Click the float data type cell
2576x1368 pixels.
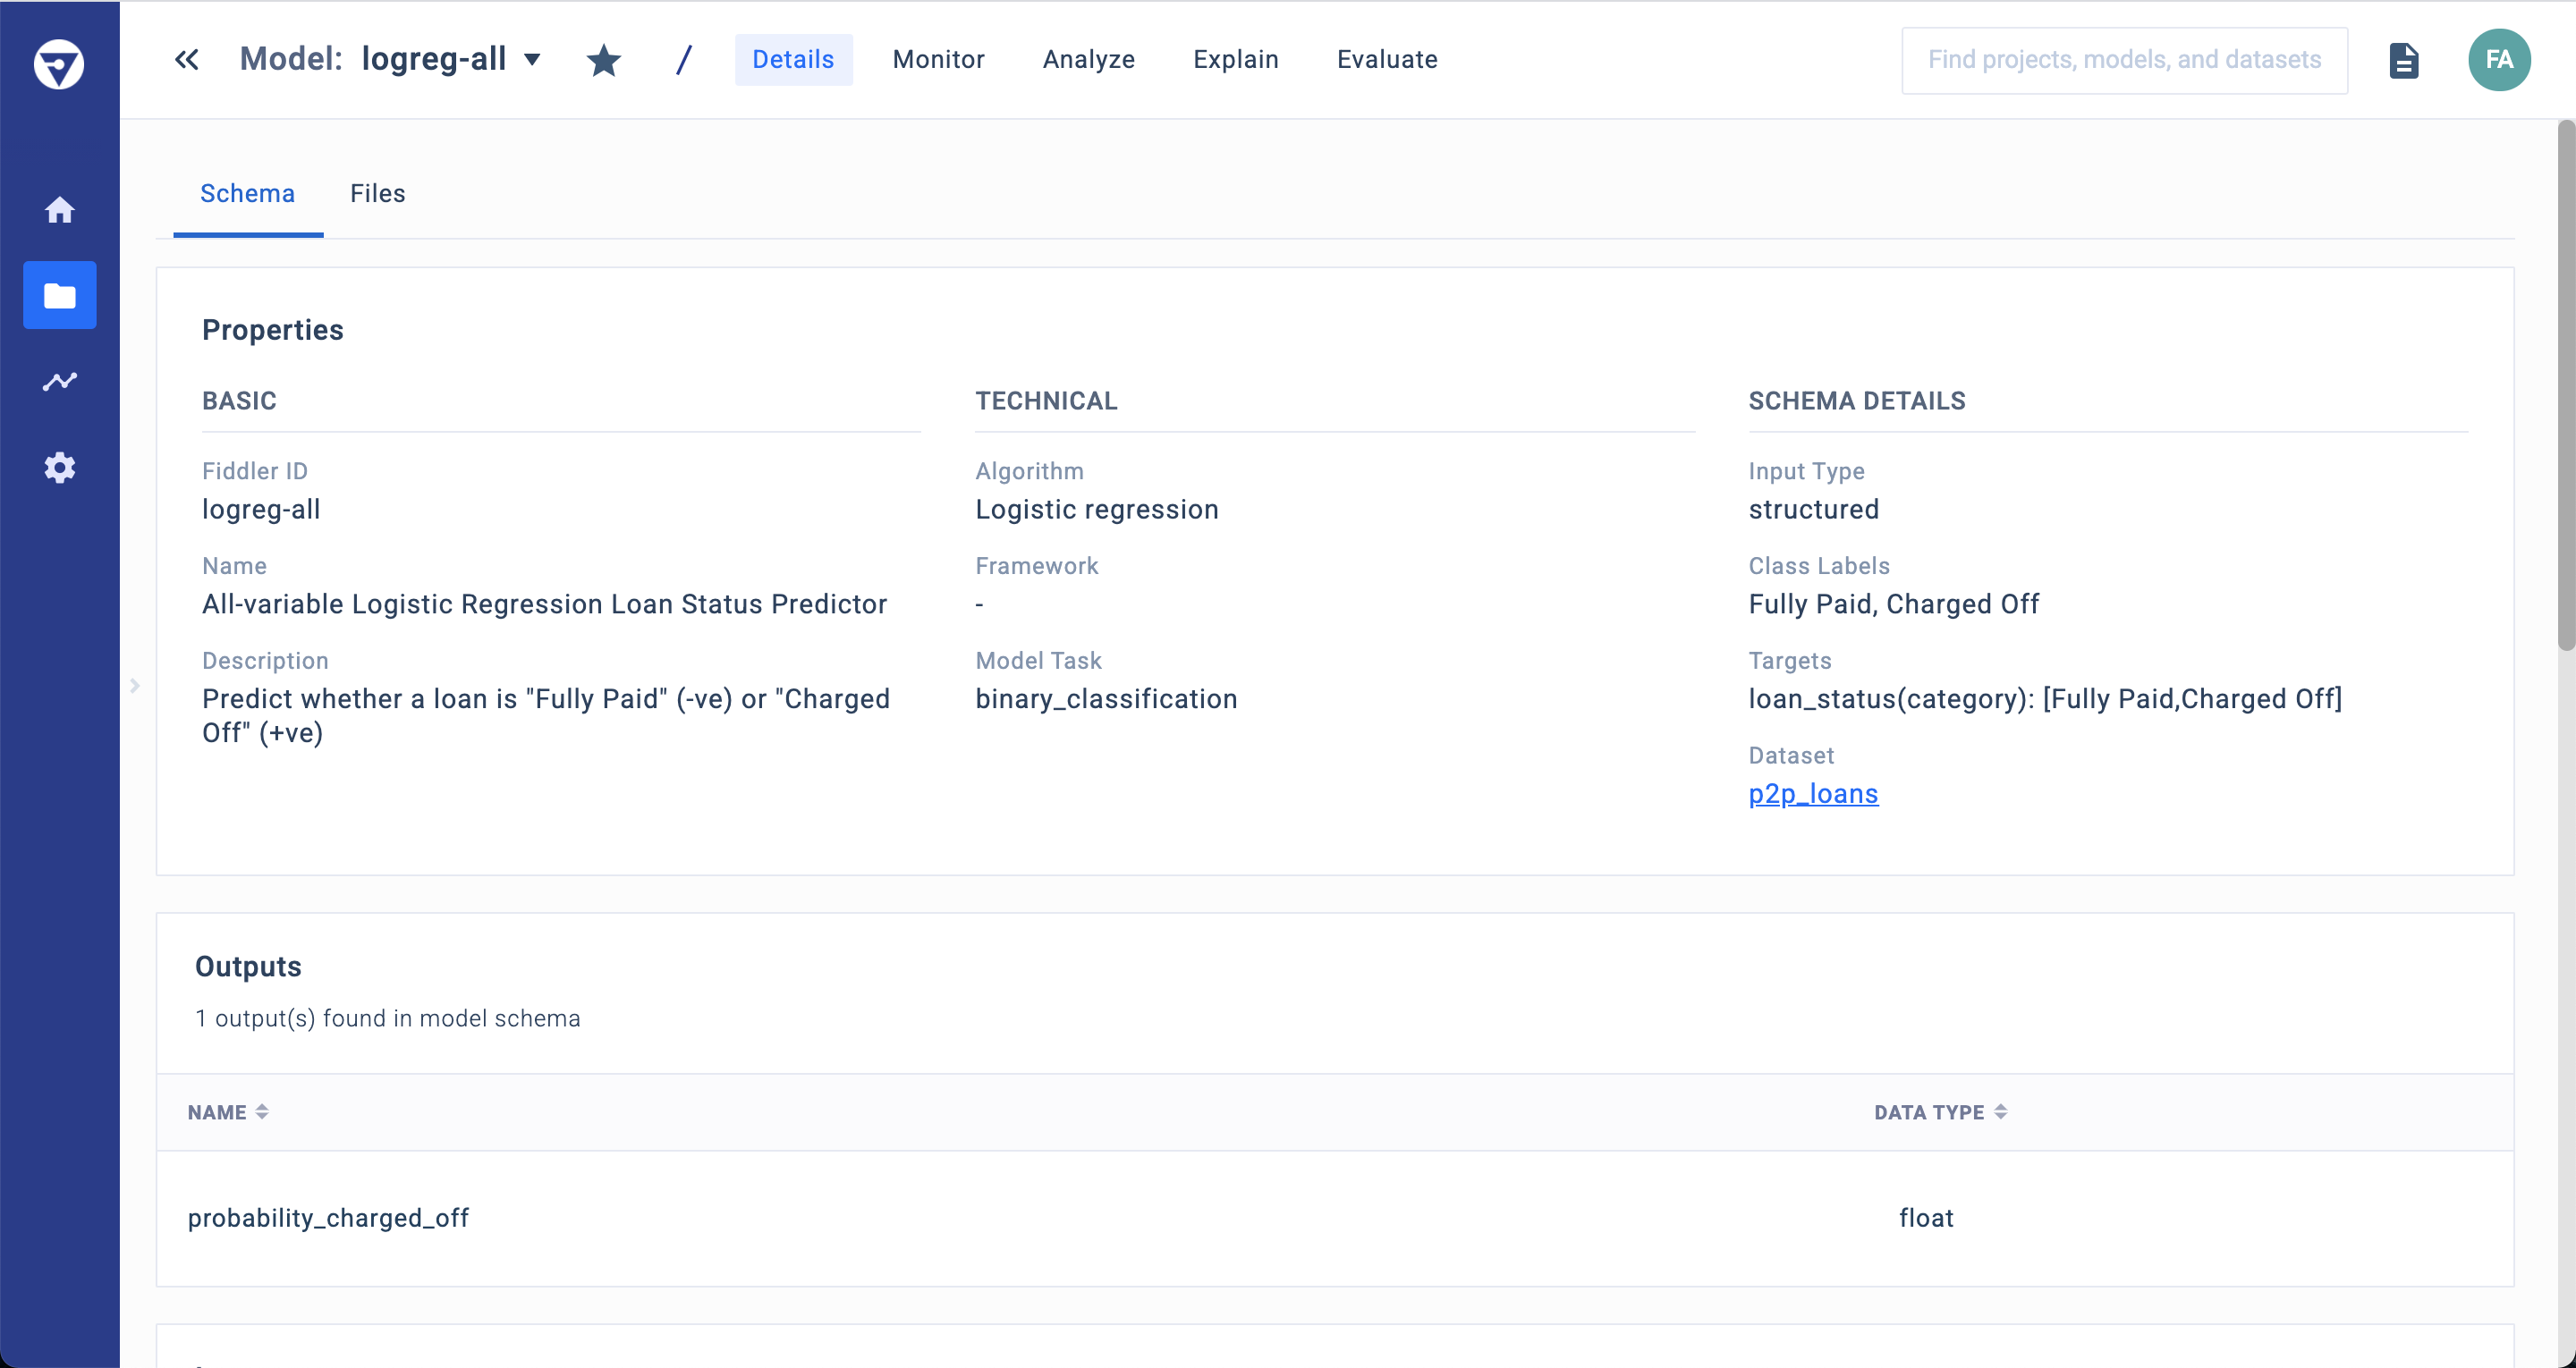(x=1926, y=1218)
